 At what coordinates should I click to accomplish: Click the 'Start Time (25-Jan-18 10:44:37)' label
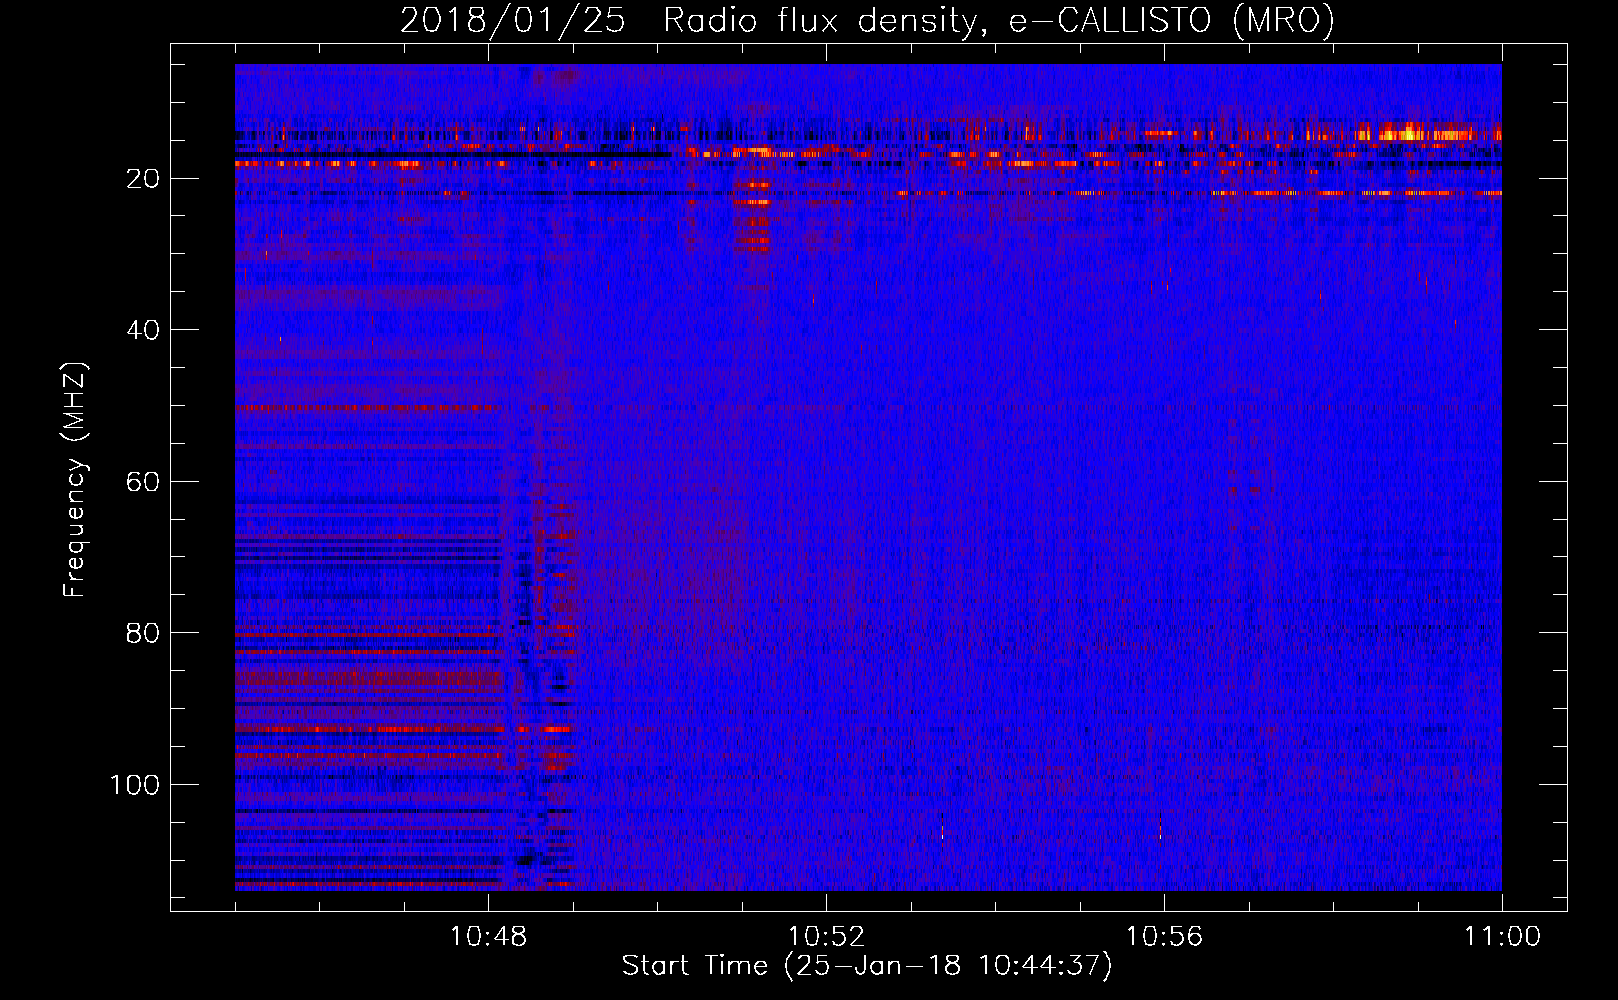point(867,966)
